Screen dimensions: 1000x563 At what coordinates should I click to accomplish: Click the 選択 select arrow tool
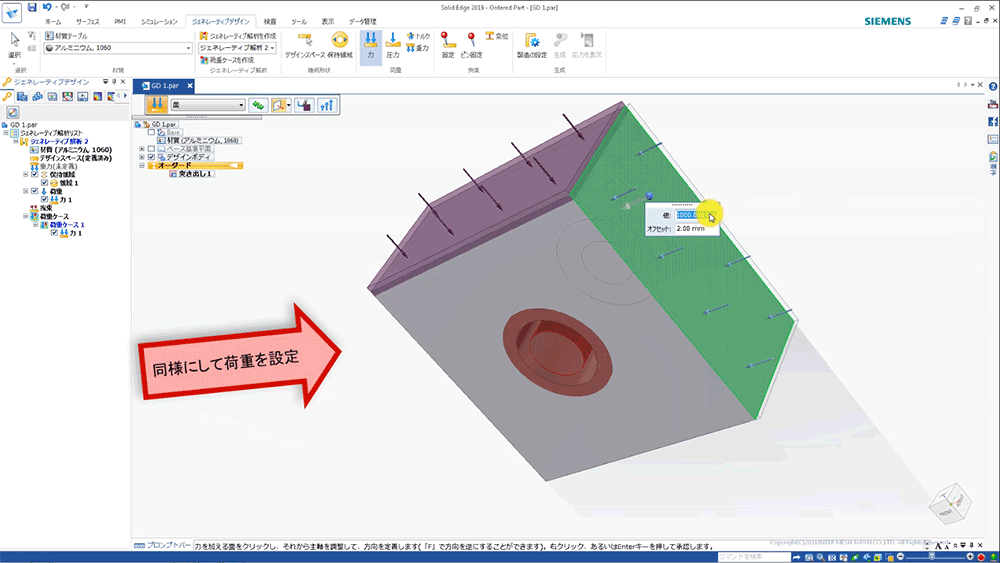pos(15,46)
